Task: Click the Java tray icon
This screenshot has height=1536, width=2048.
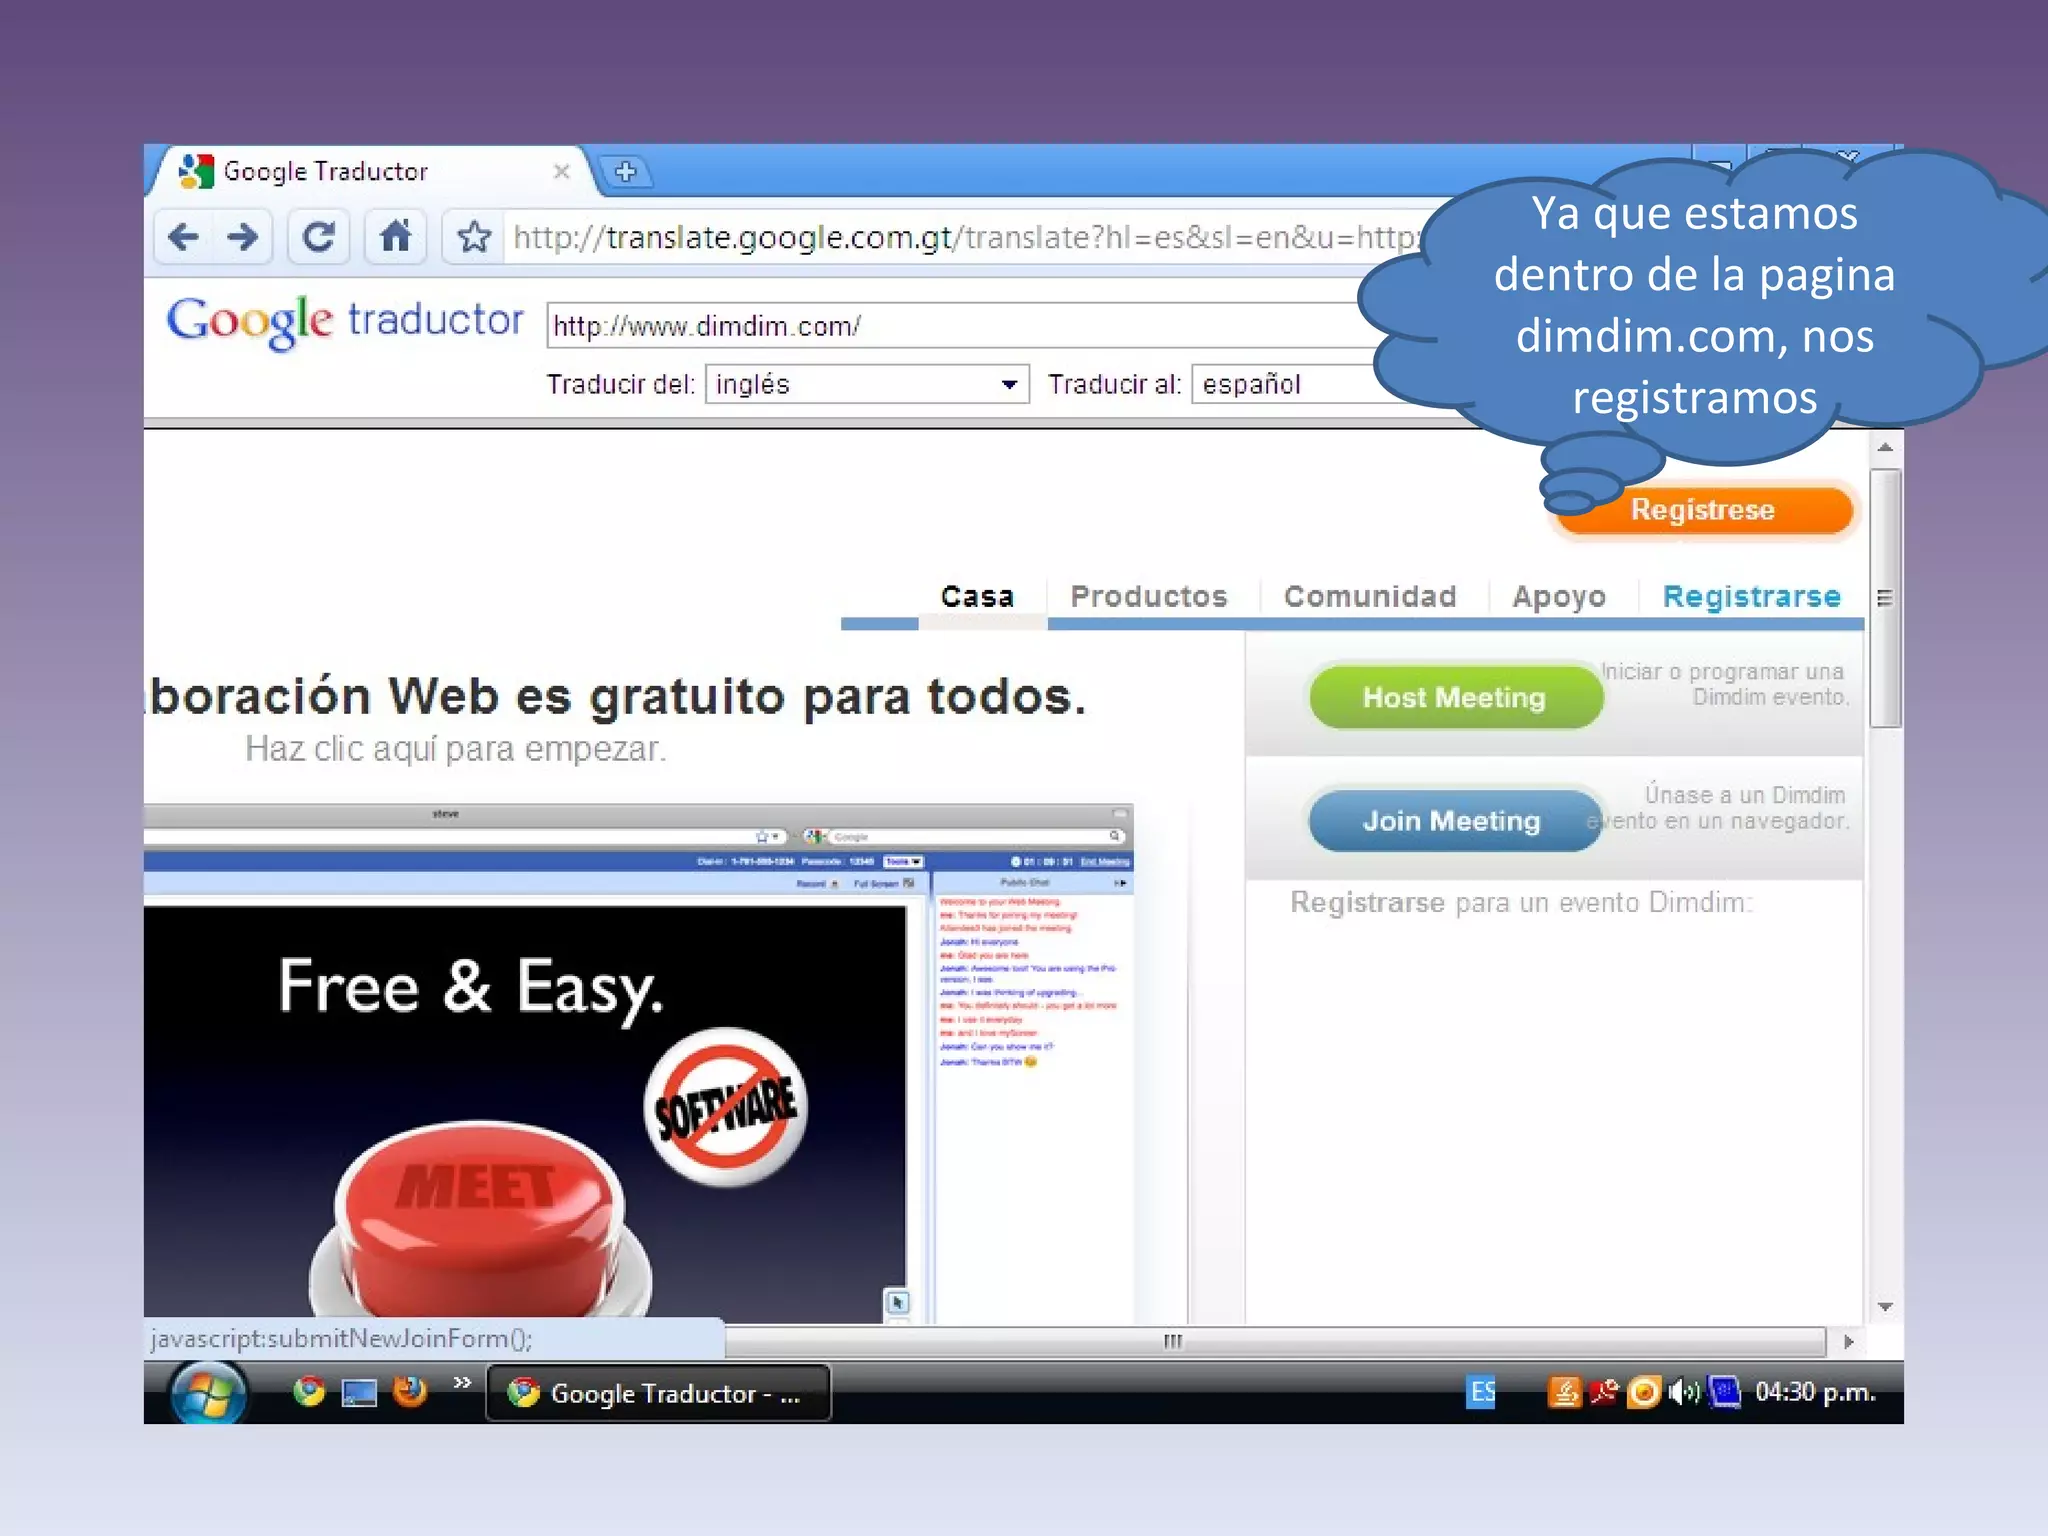Action: click(x=1565, y=1392)
